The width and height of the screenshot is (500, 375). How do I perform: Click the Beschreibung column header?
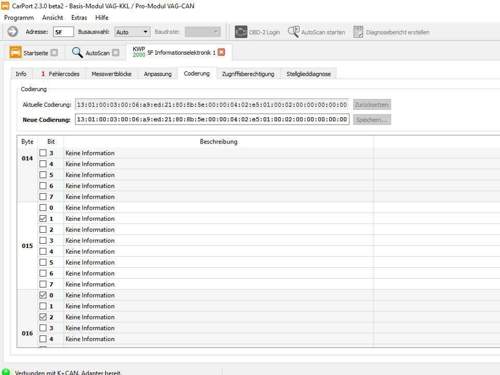click(x=219, y=142)
